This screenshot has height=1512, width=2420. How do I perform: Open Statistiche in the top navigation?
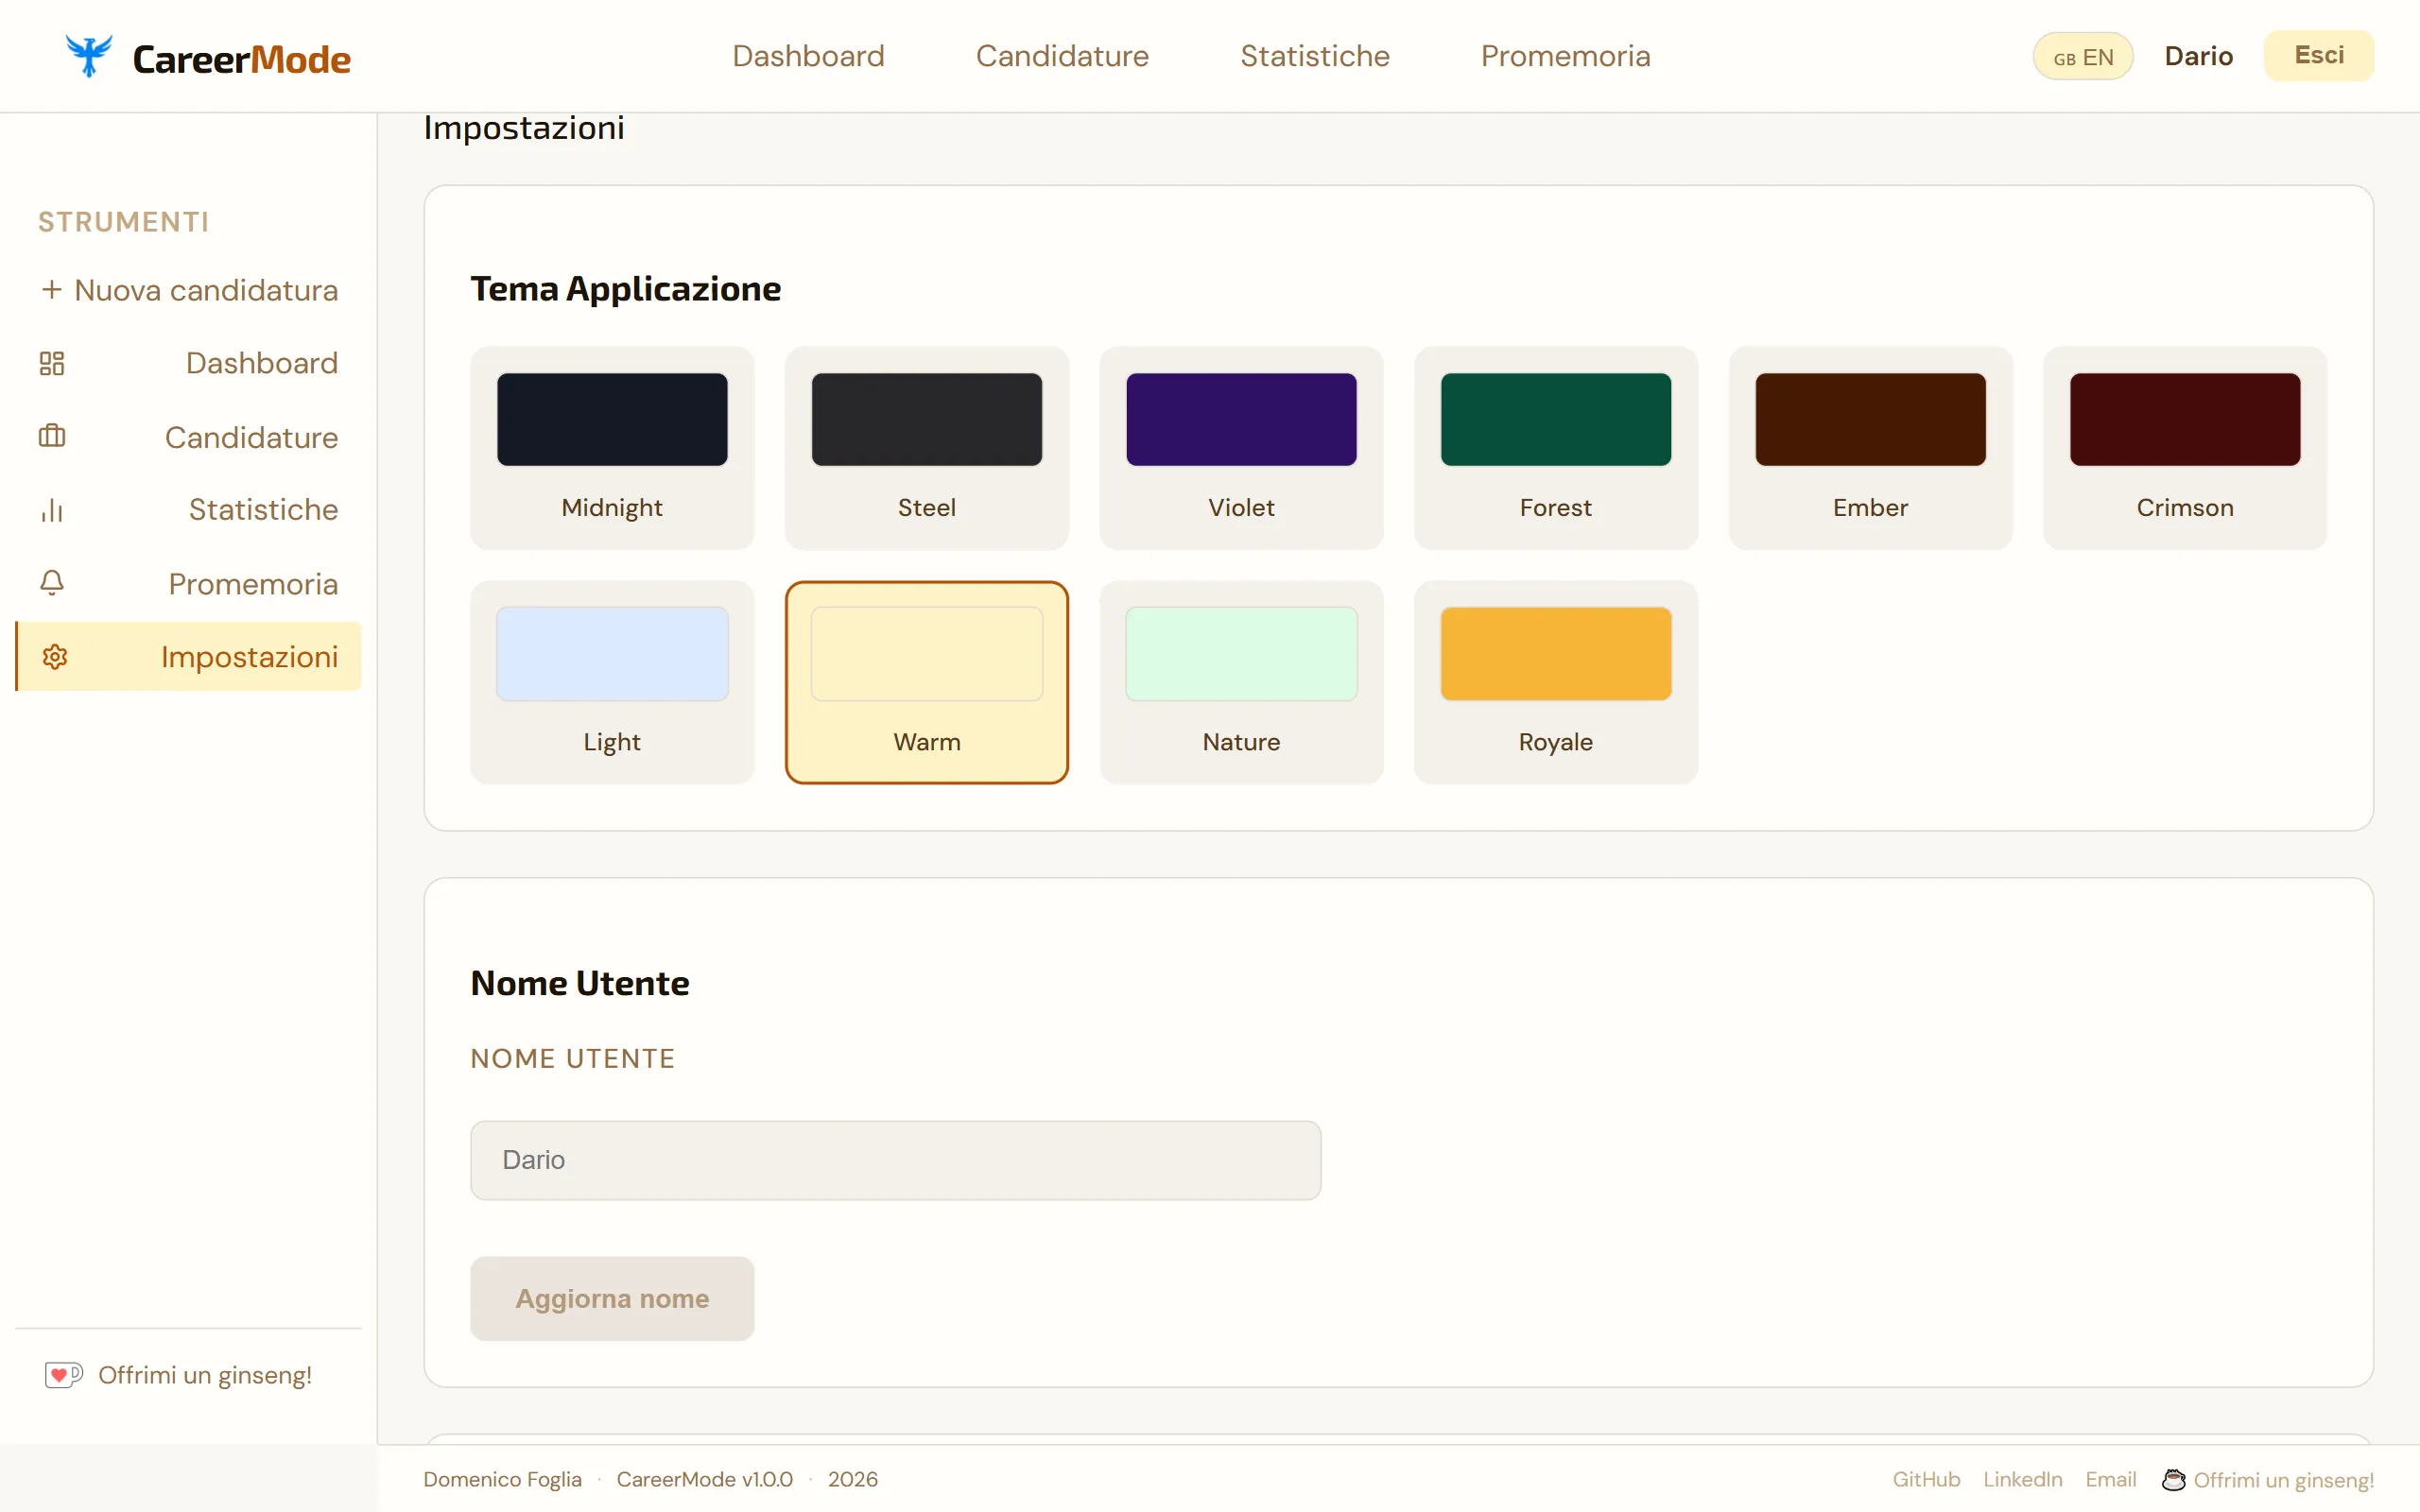point(1314,56)
